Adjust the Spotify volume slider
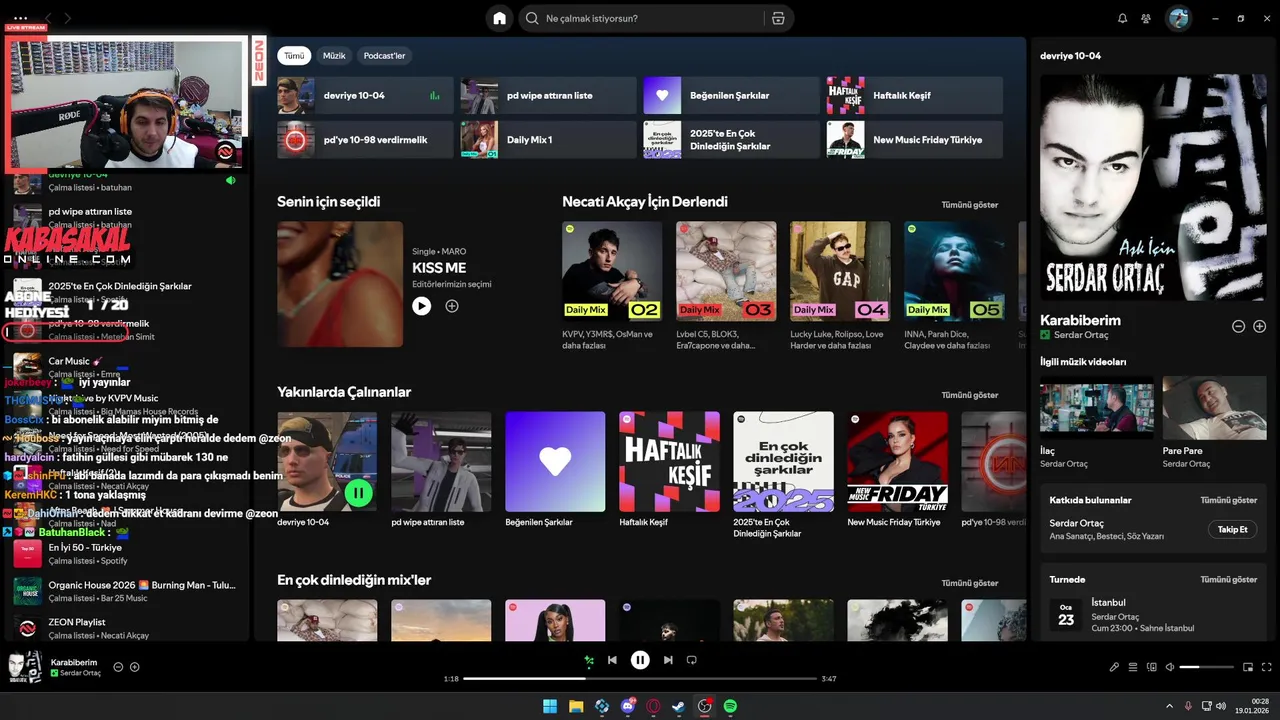This screenshot has height=720, width=1280. coord(1206,667)
